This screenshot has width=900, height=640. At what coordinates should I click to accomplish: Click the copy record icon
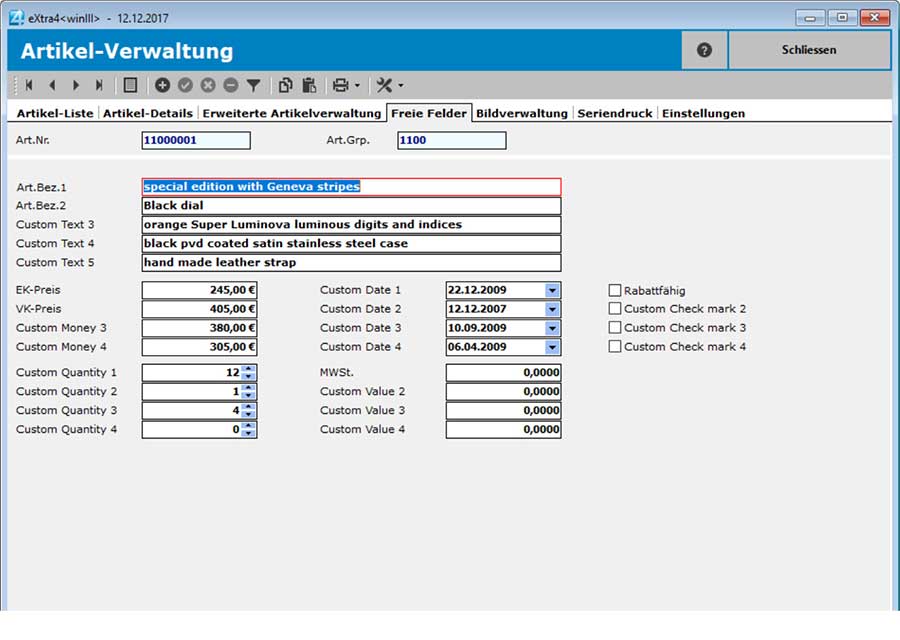(285, 85)
